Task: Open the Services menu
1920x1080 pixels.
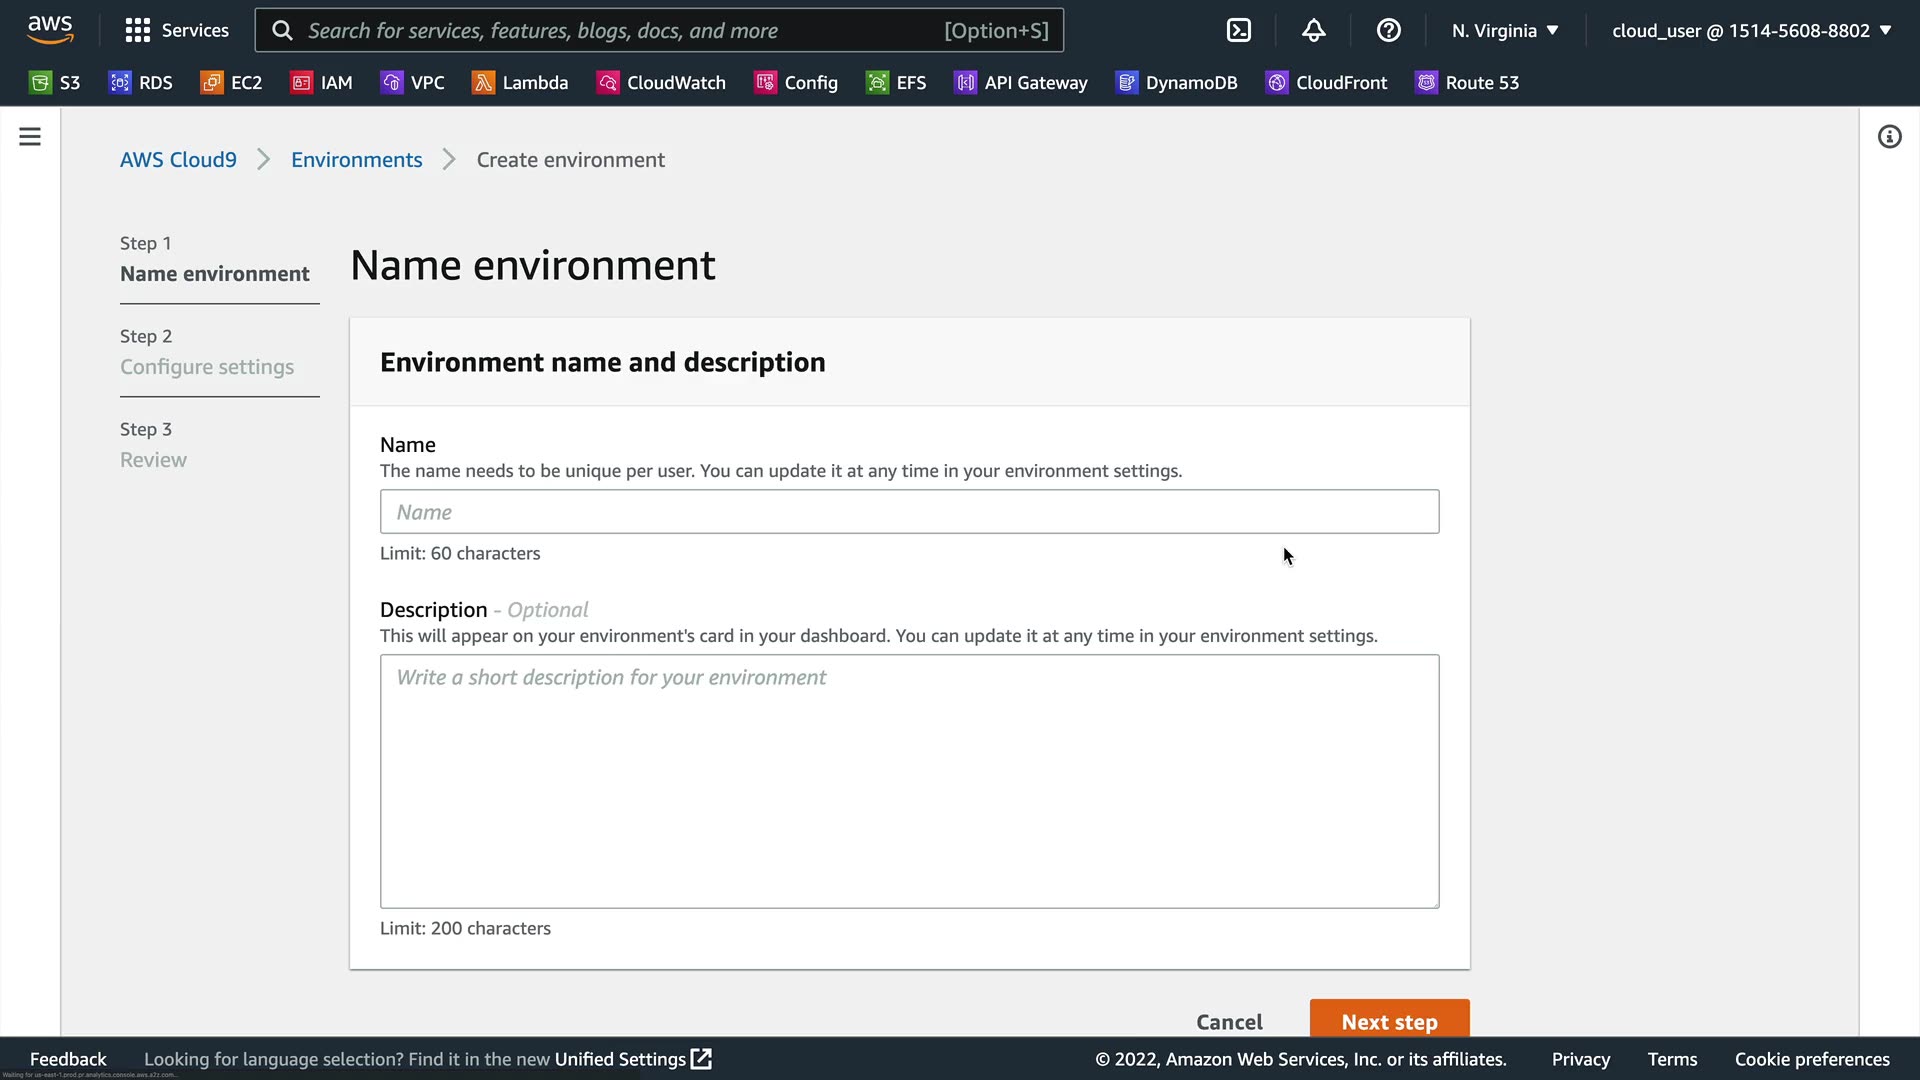Action: 177,30
